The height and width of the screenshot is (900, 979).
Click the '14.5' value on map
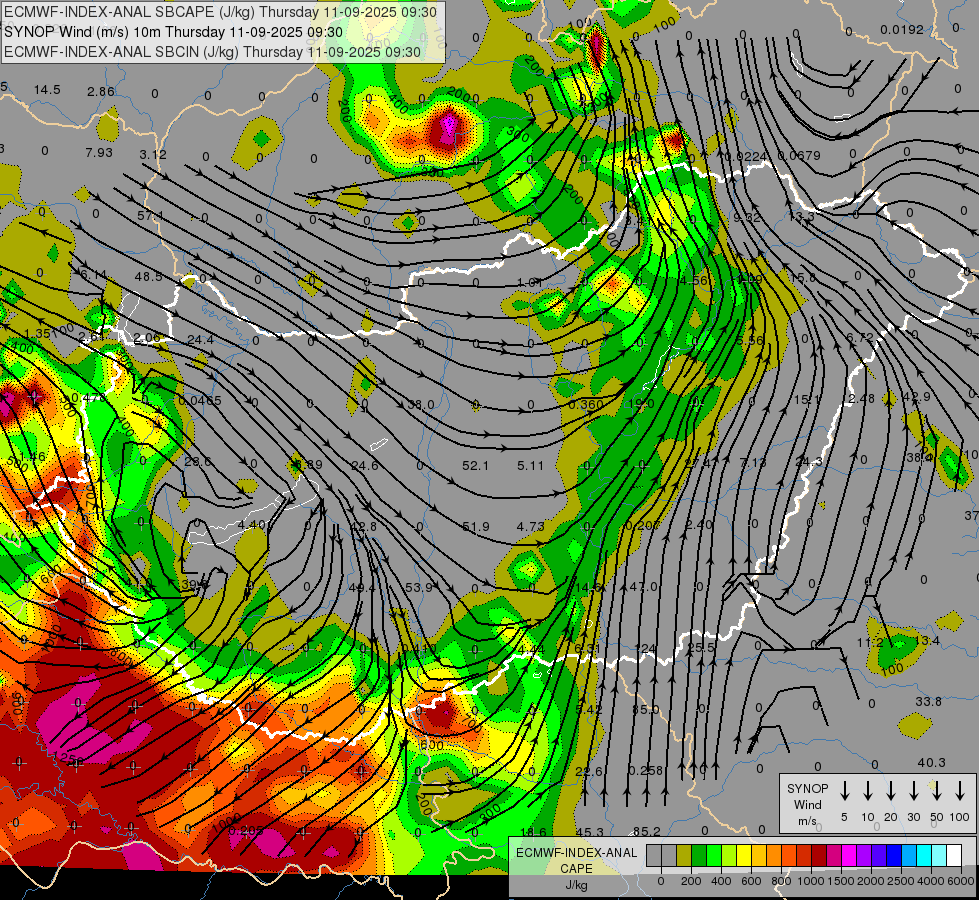click(47, 90)
